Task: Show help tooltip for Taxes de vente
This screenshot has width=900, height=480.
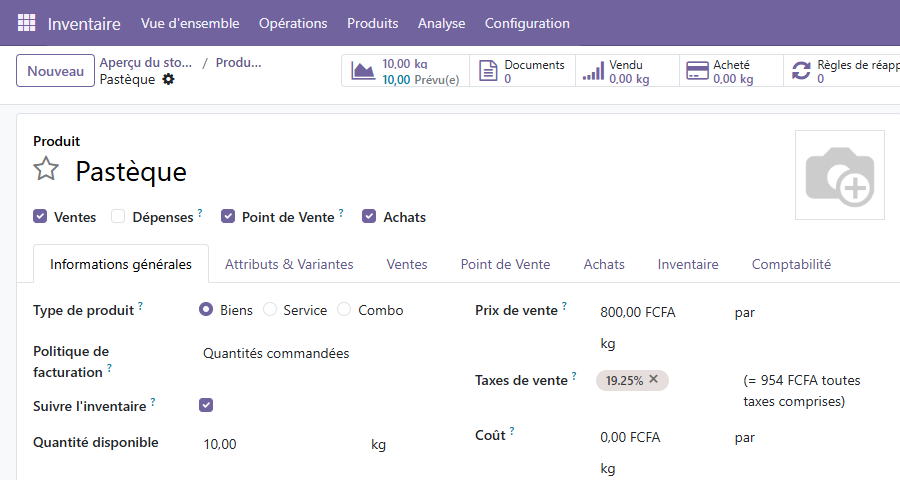Action: (574, 376)
